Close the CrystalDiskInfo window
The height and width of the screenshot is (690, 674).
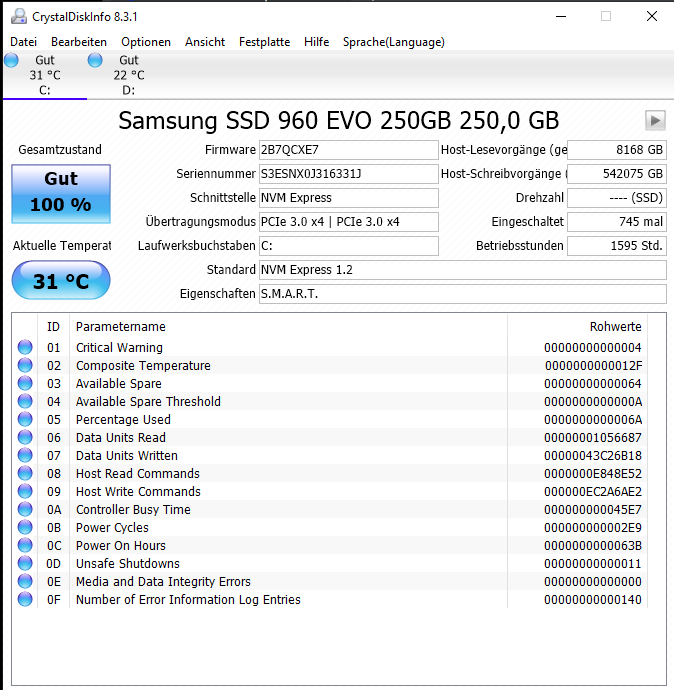pos(652,17)
